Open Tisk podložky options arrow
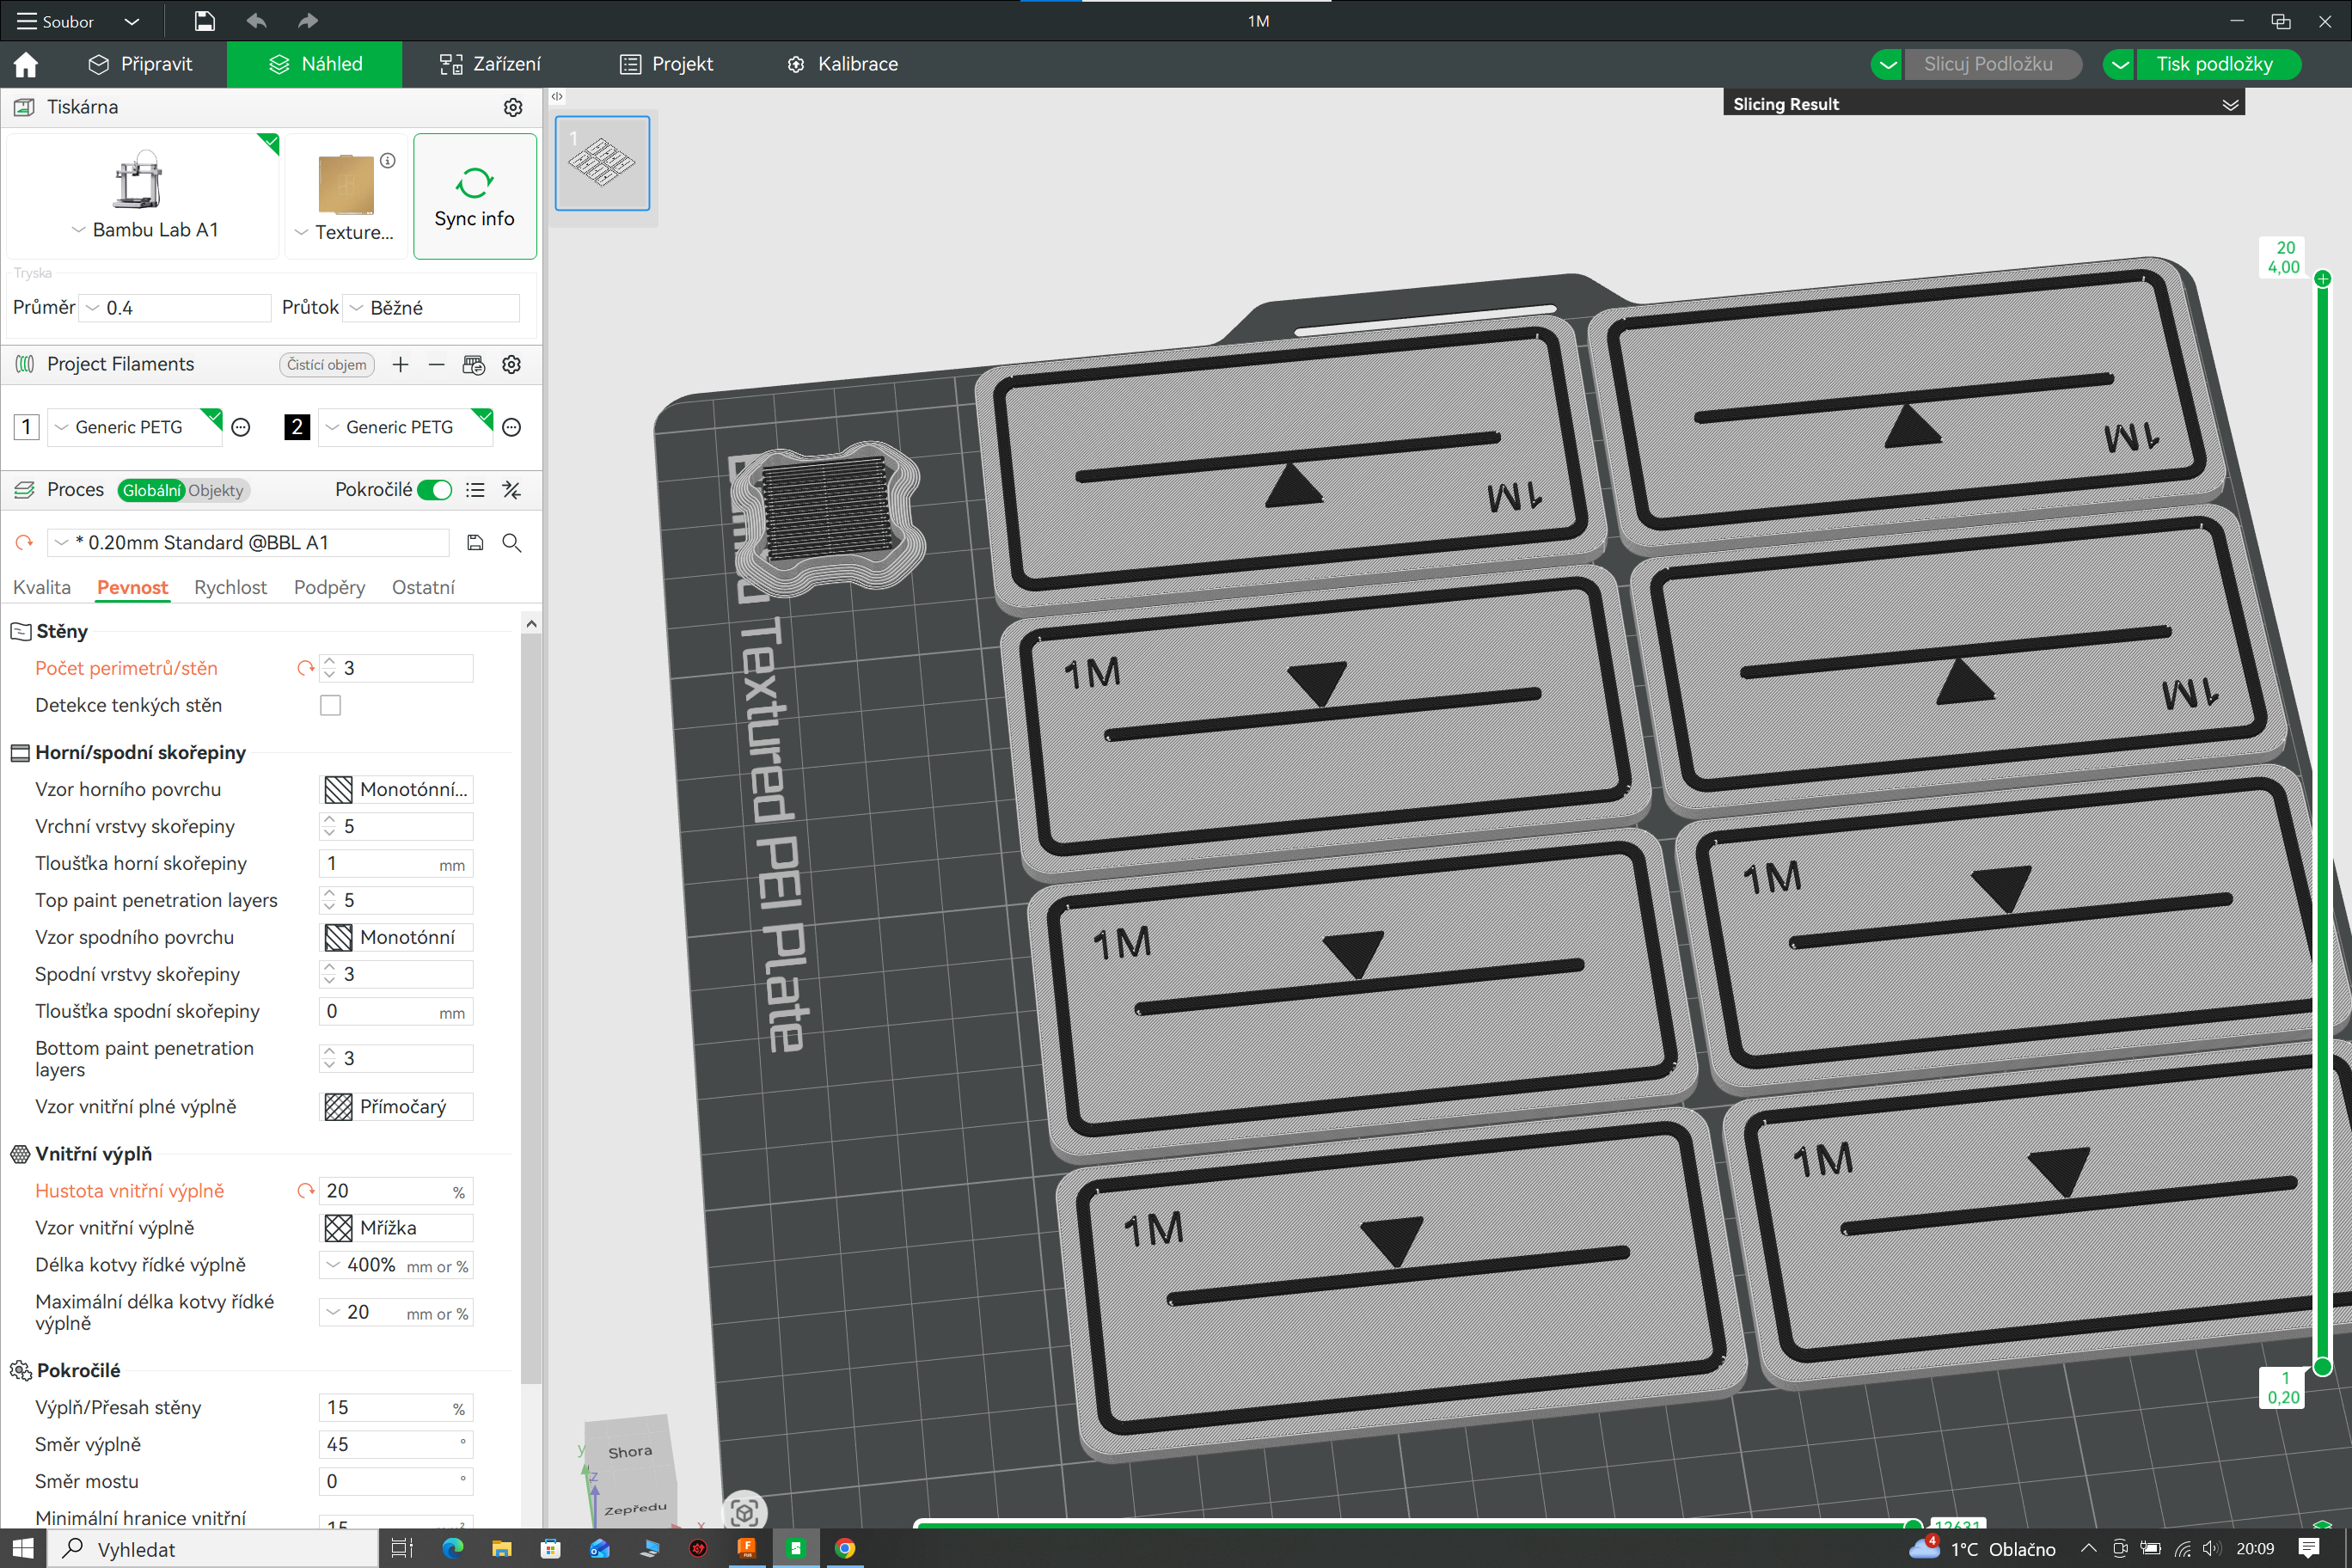The image size is (2352, 1568). tap(2119, 64)
